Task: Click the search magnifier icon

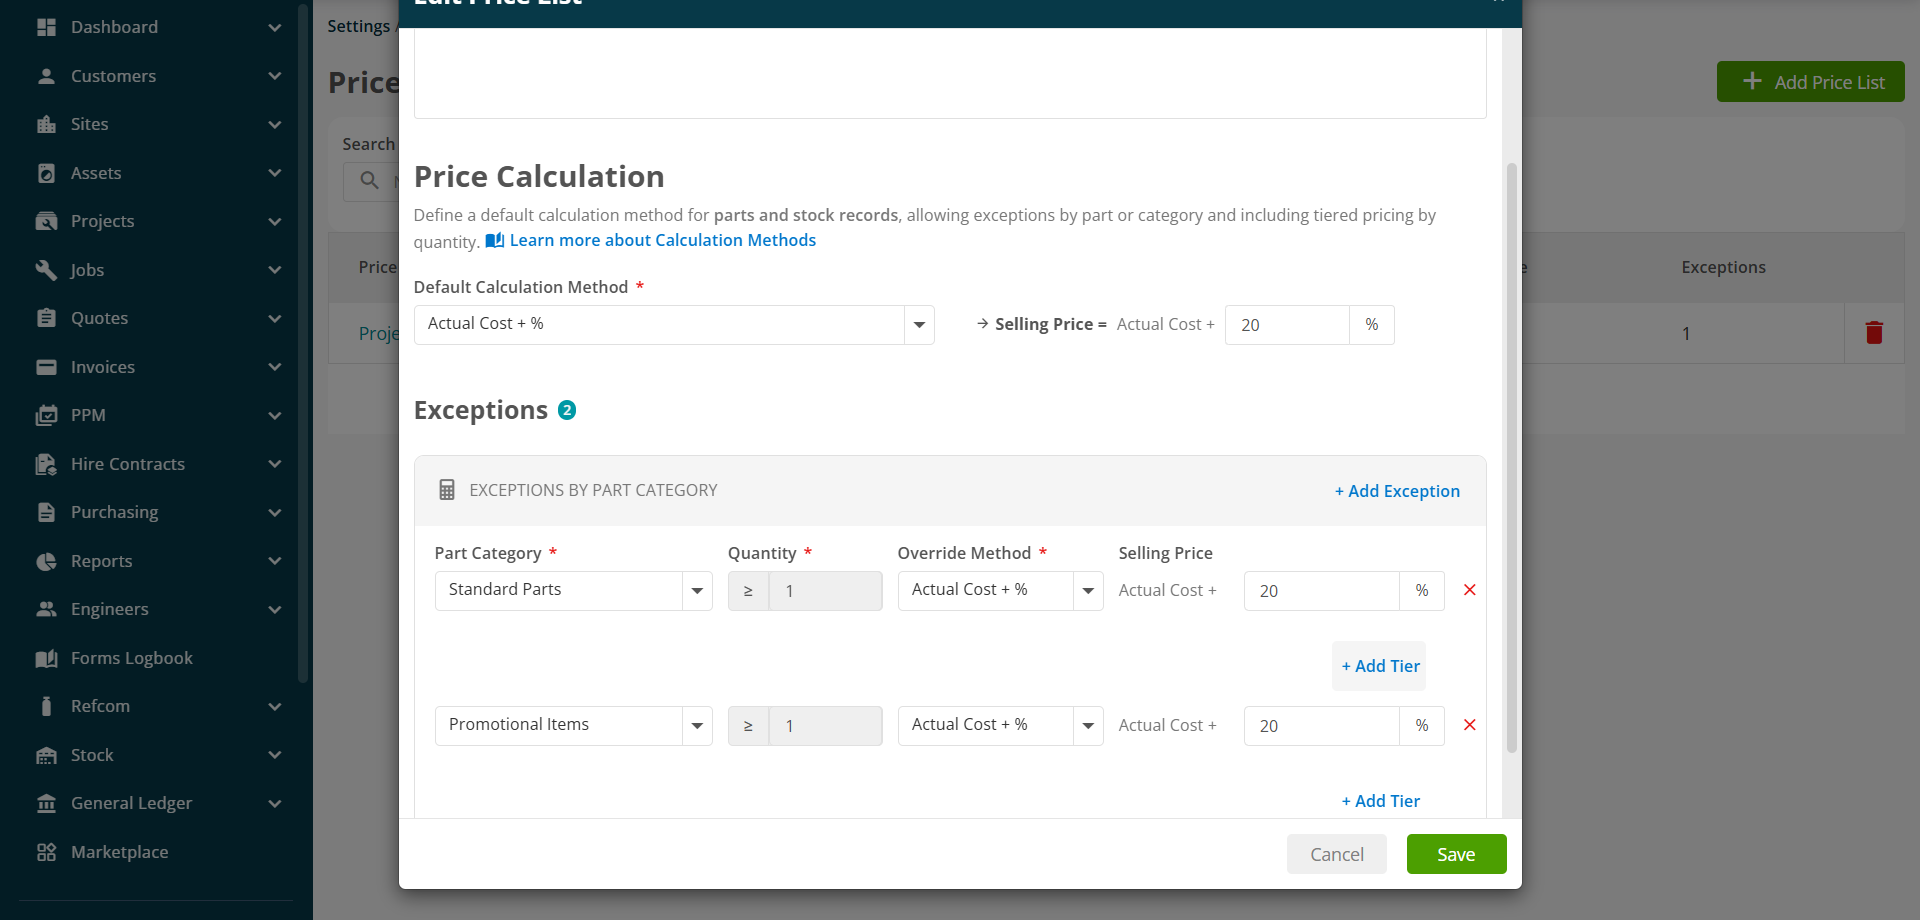Action: [x=369, y=180]
